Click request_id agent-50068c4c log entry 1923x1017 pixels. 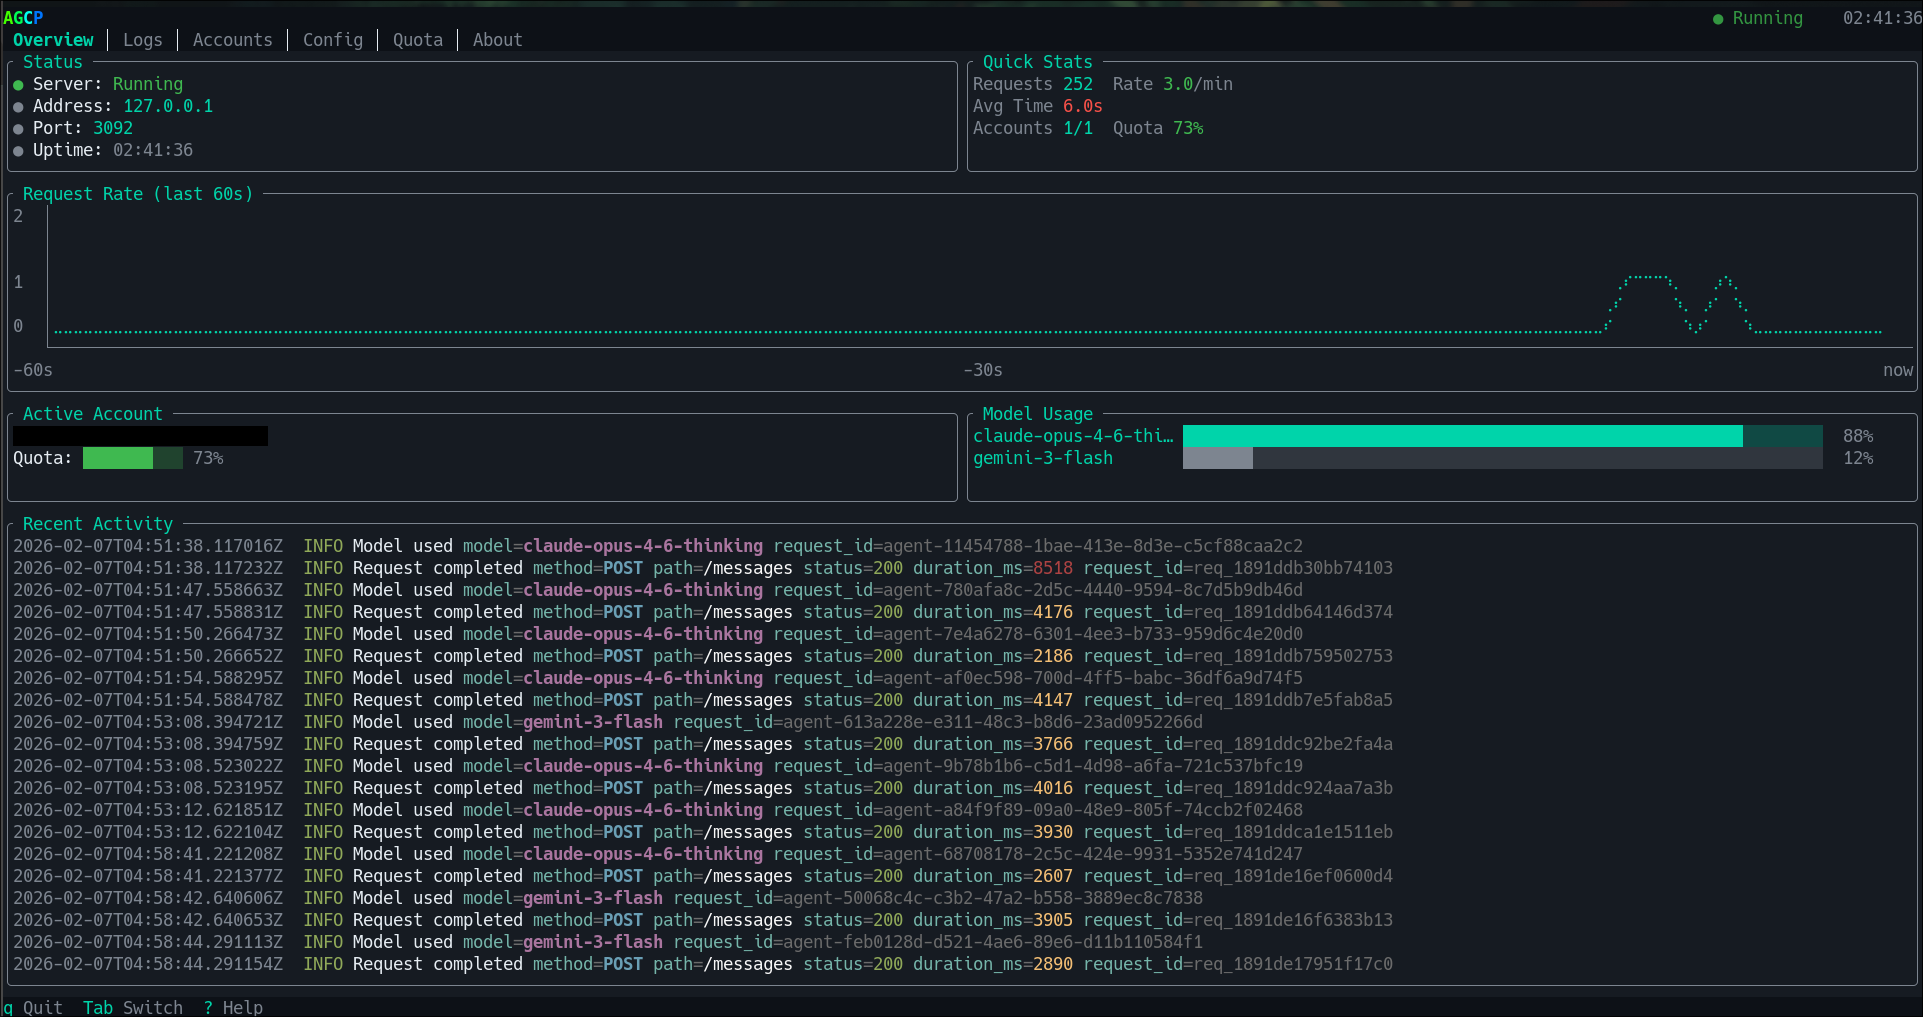(x=608, y=898)
